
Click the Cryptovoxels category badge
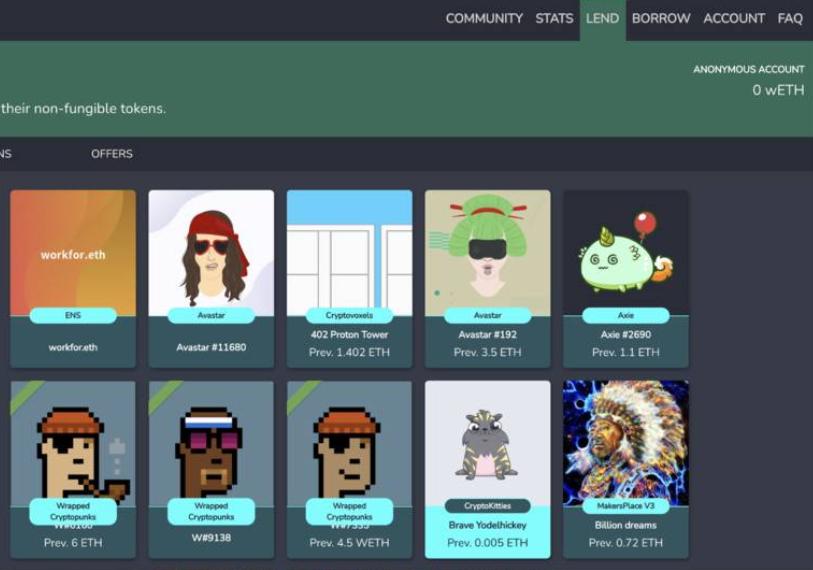[x=349, y=315]
